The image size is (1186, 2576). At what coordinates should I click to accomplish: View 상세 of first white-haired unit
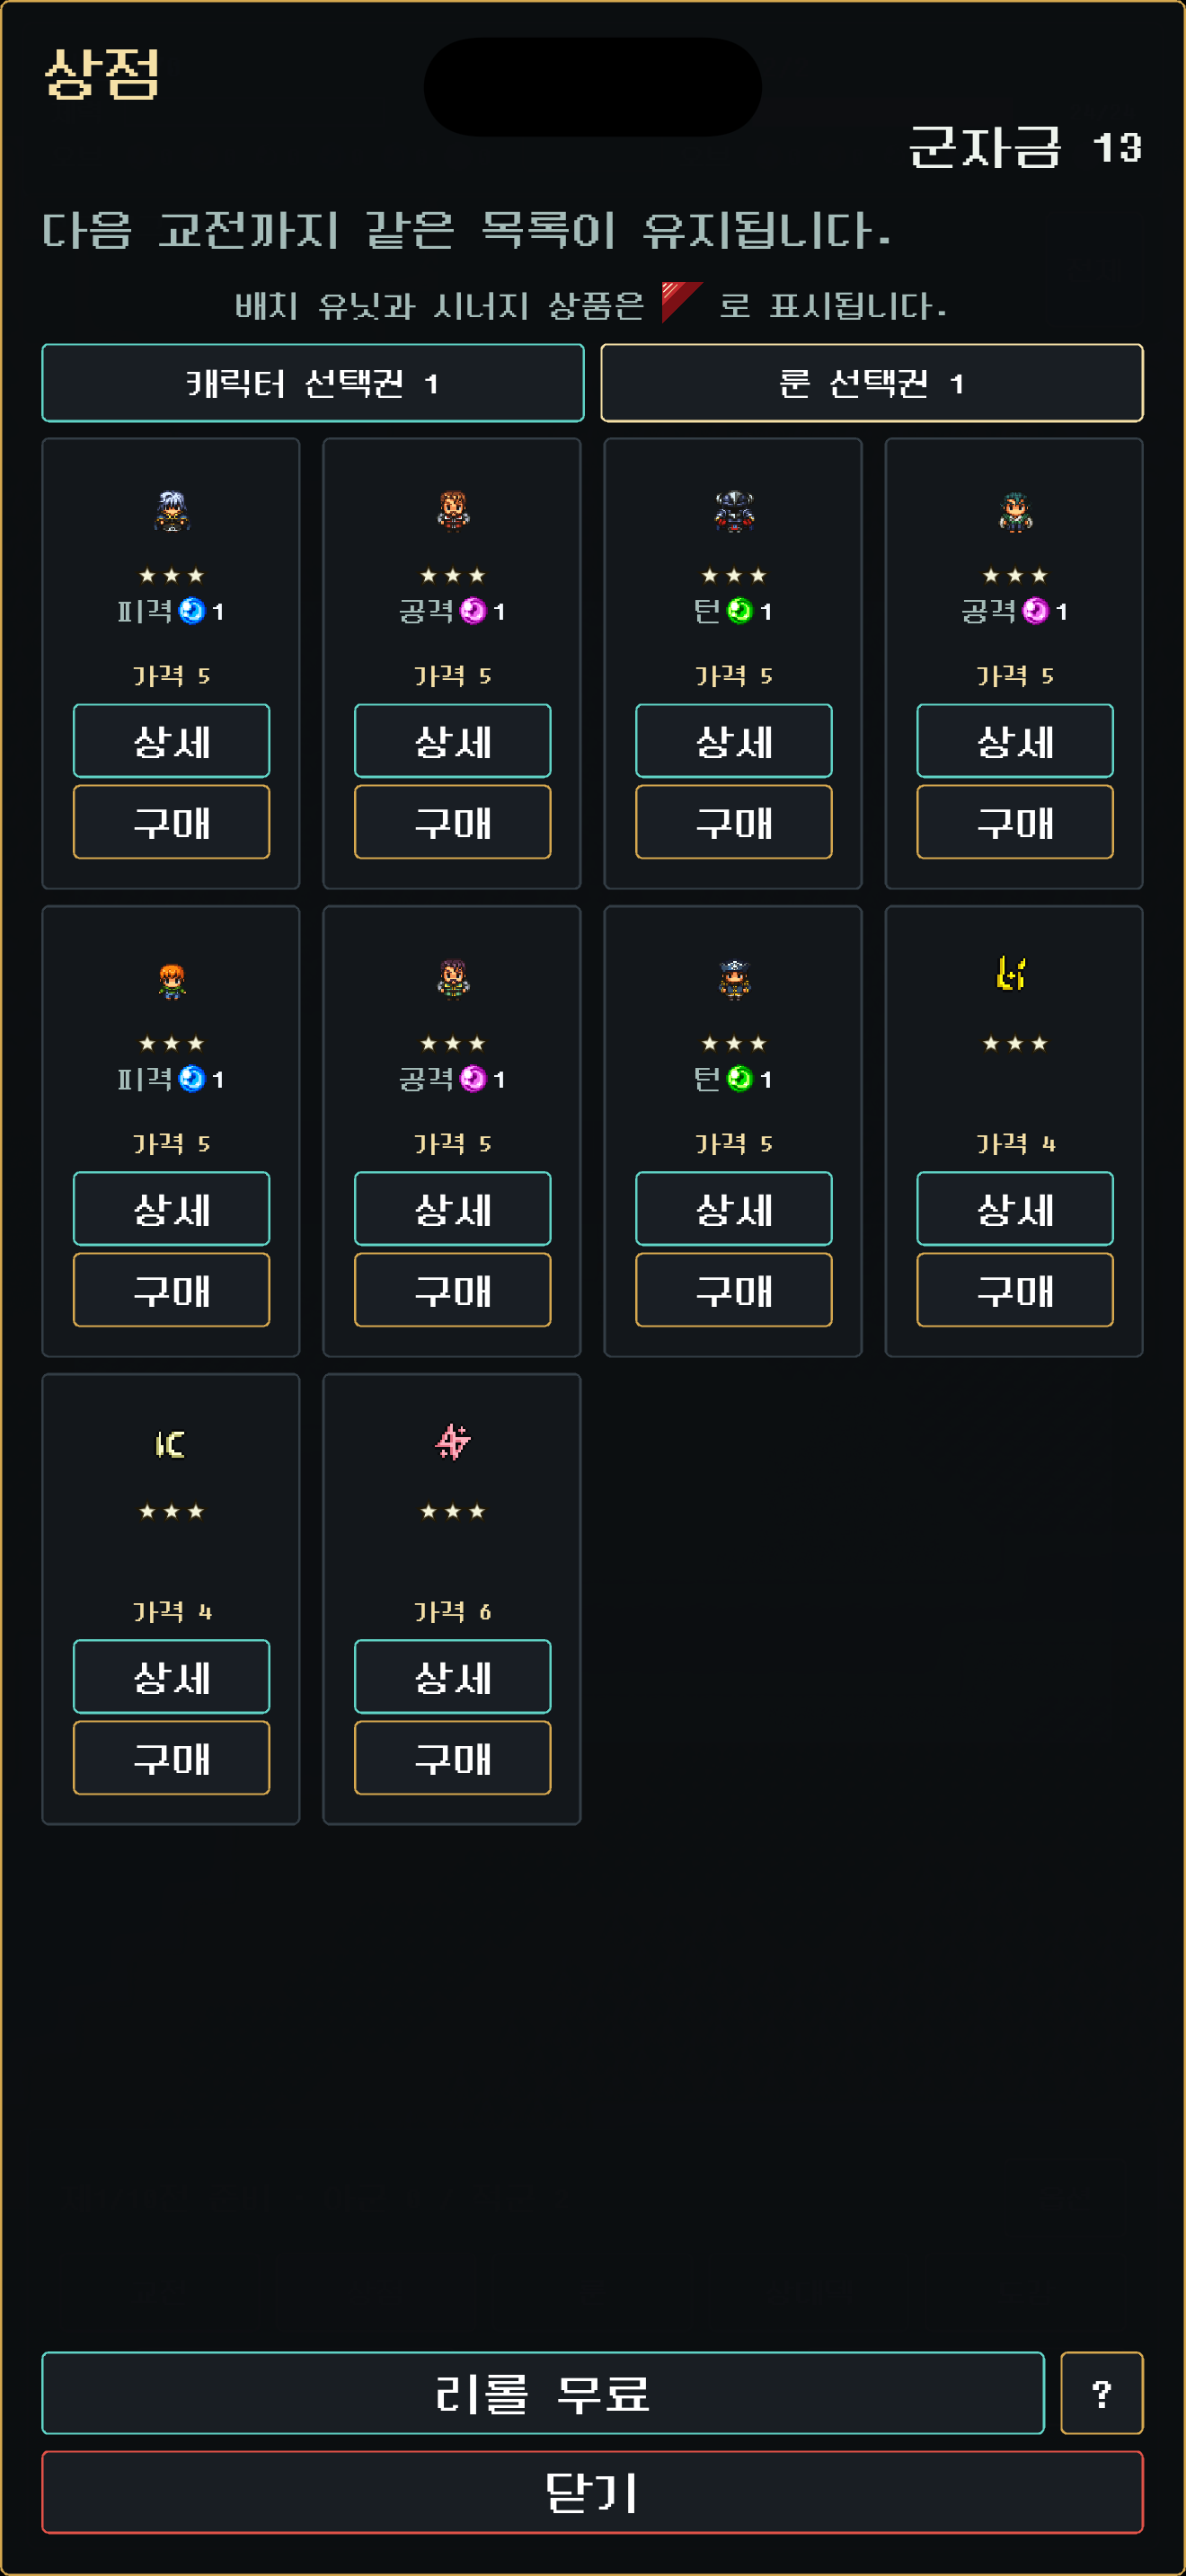click(x=171, y=741)
